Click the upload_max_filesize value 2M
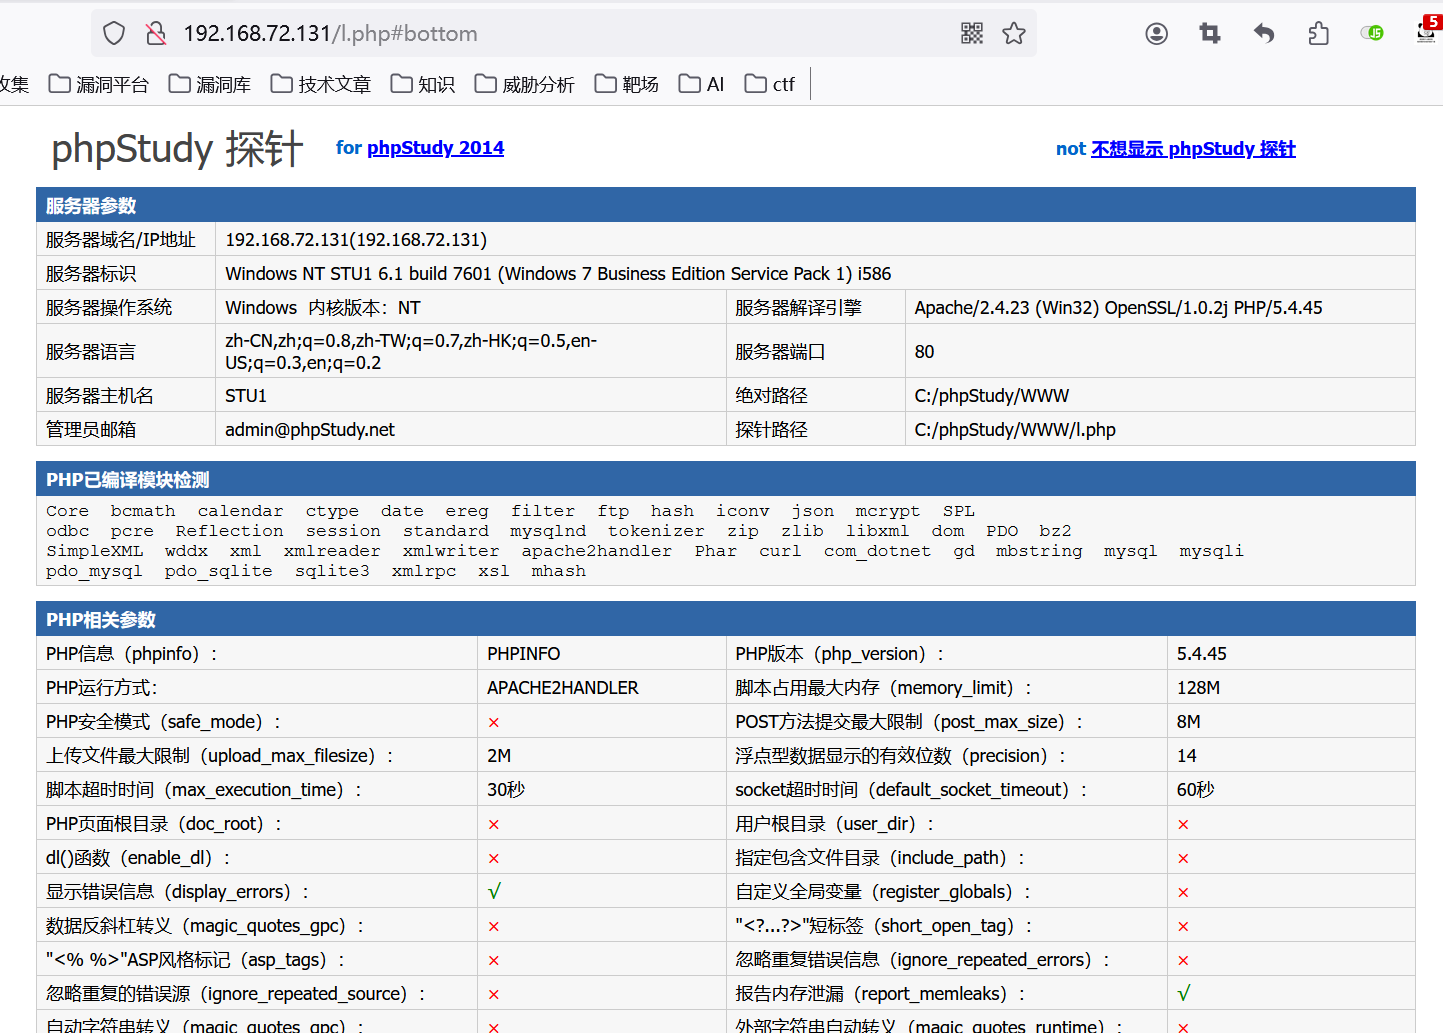 pos(499,756)
